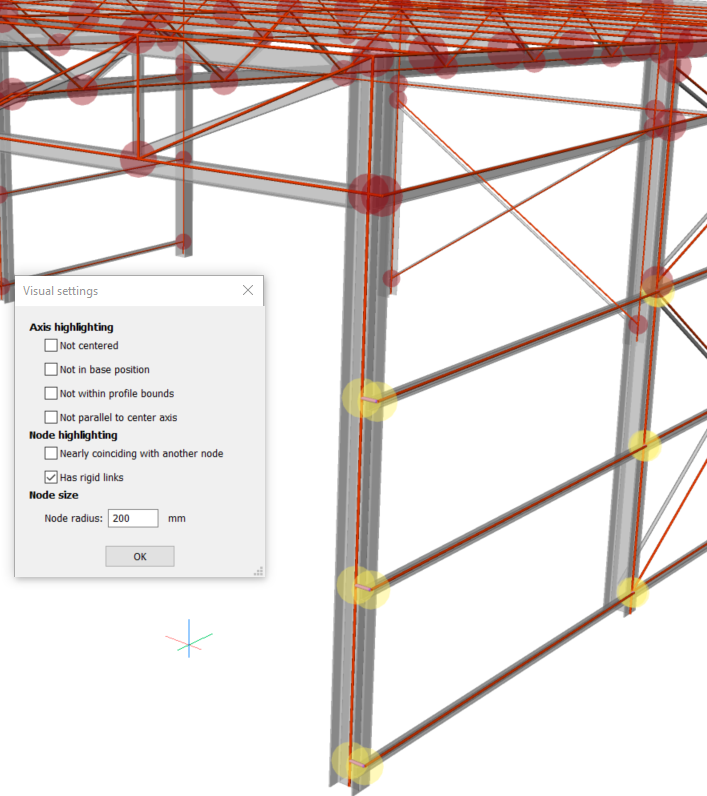
Task: Select top yellow node on front column
Action: (x=368, y=400)
